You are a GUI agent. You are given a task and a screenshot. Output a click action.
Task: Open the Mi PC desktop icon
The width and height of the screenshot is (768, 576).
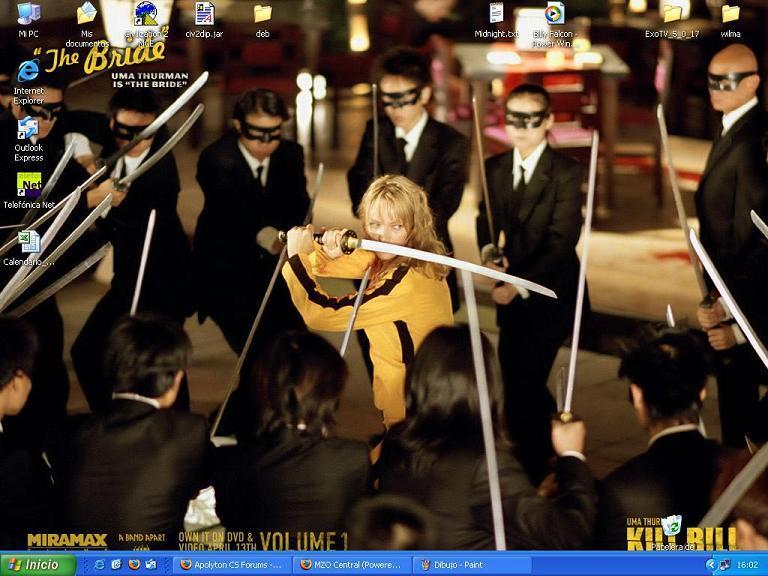tap(28, 15)
